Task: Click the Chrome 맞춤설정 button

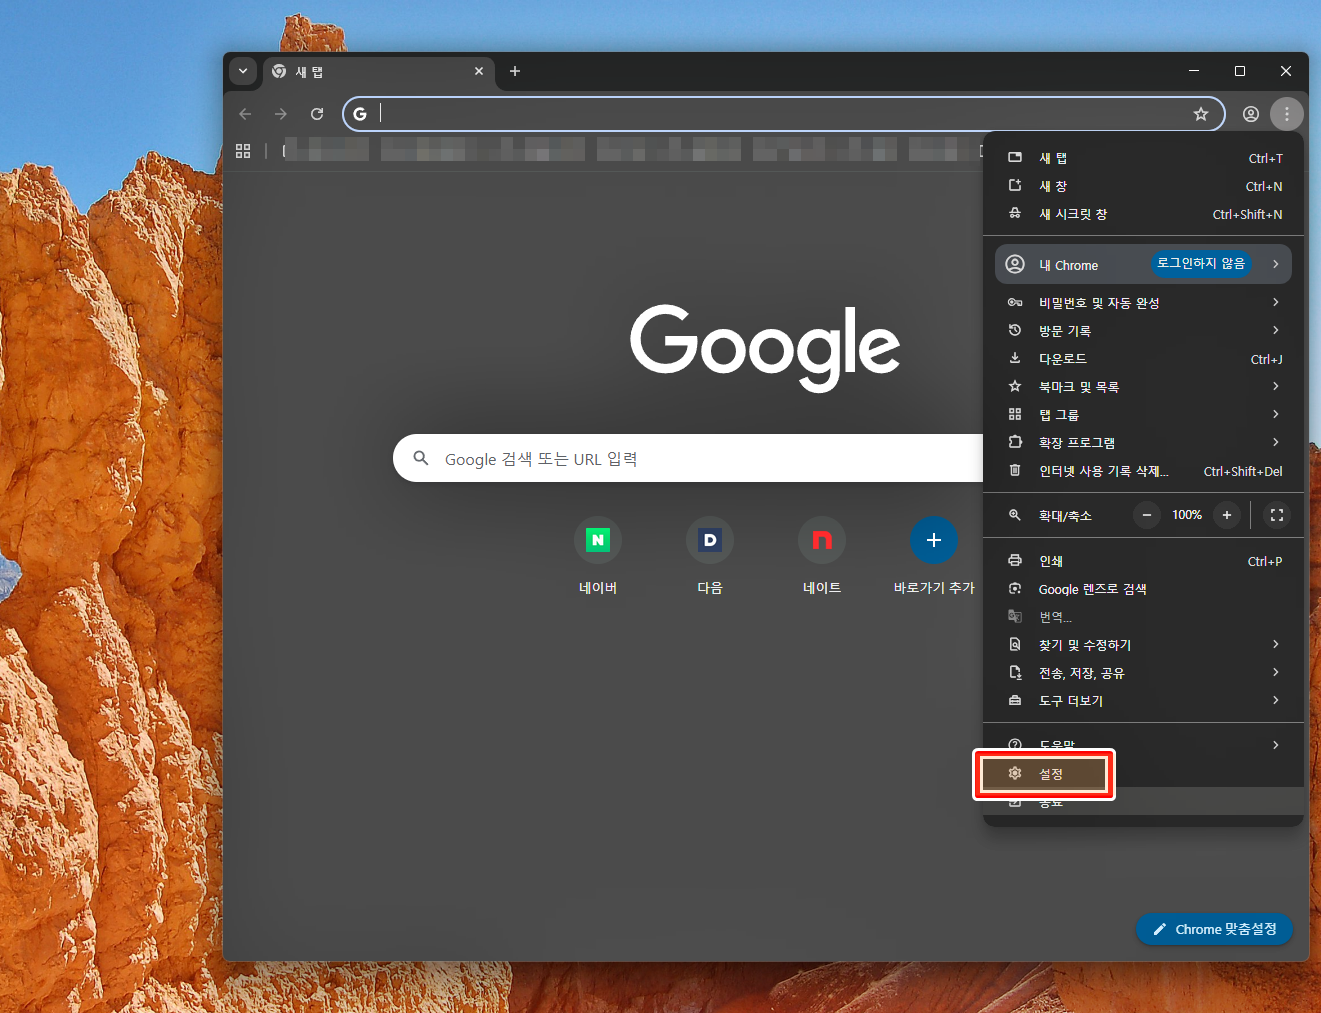Action: point(1214,929)
